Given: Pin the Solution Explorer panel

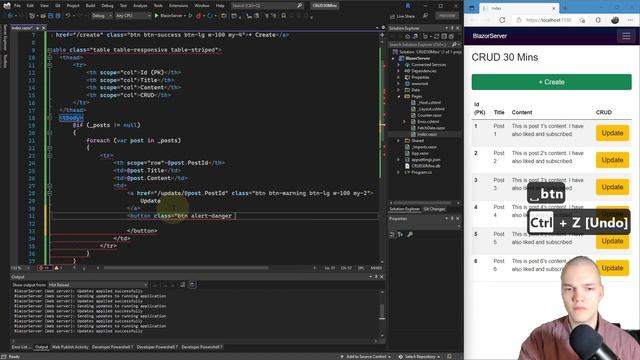Looking at the screenshot, I should (x=452, y=28).
